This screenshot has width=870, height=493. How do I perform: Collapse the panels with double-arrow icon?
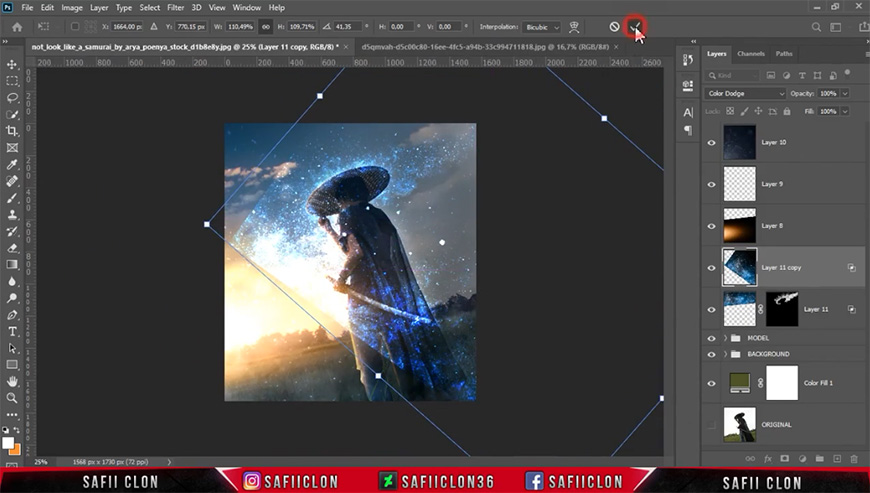(x=693, y=42)
